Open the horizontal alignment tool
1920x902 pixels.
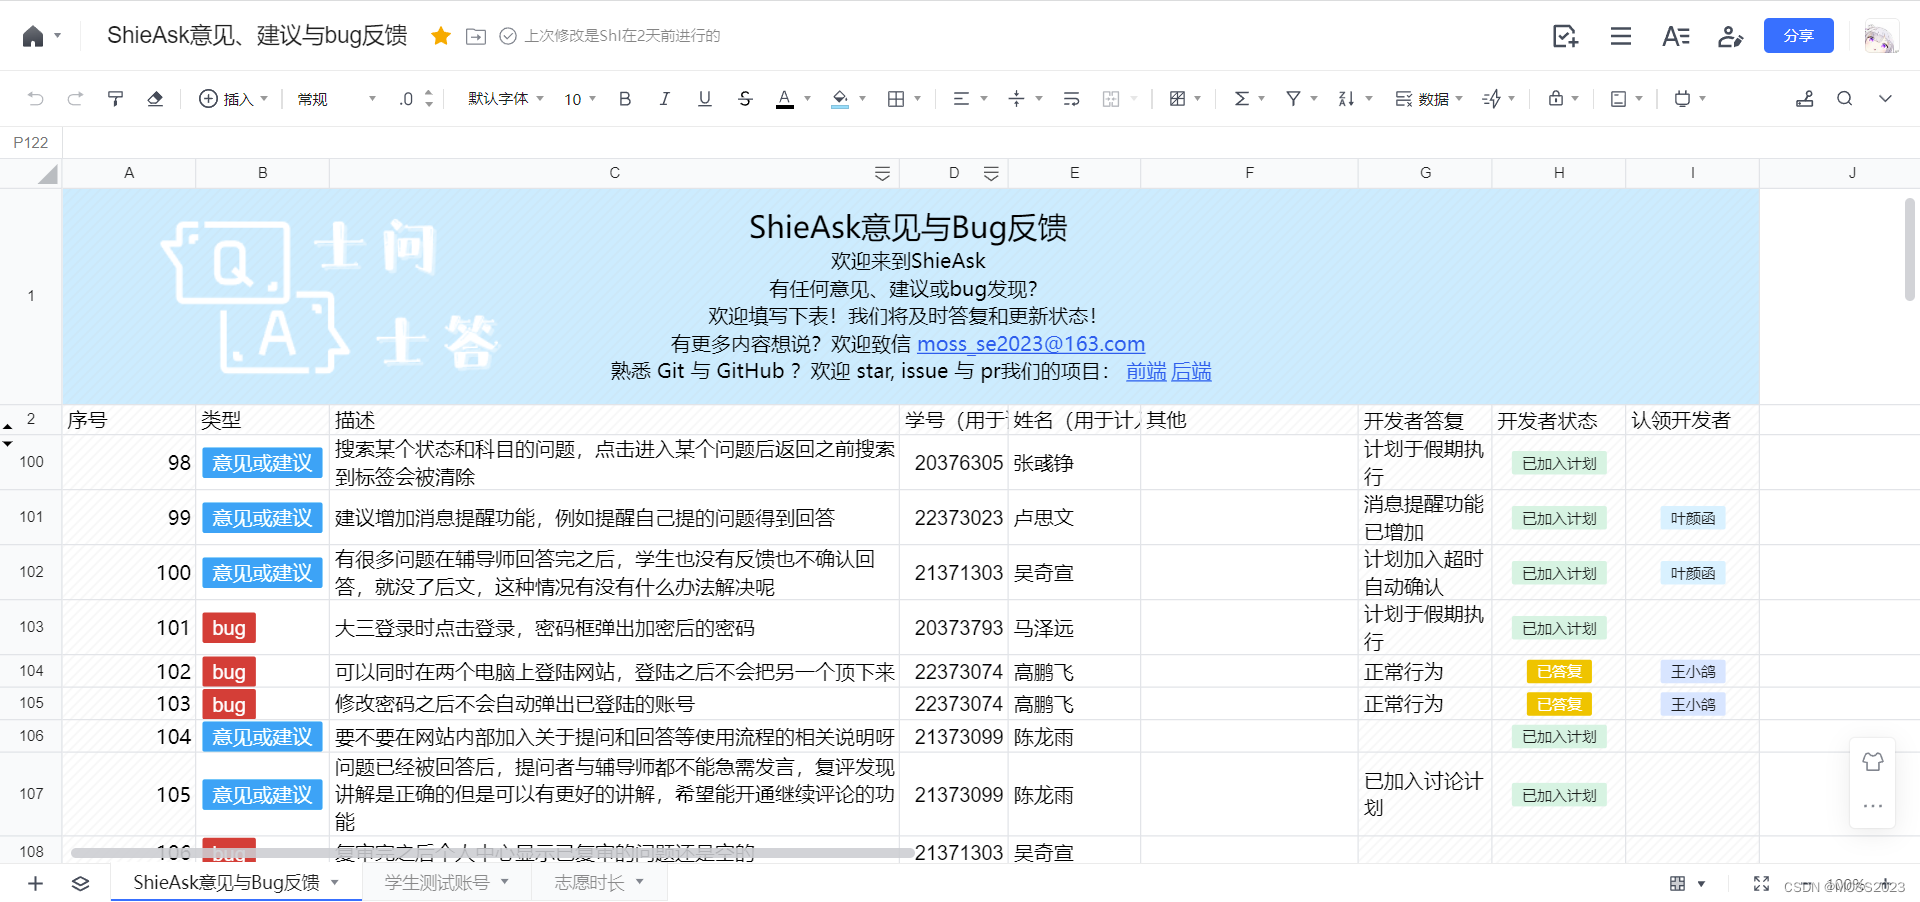[x=961, y=98]
